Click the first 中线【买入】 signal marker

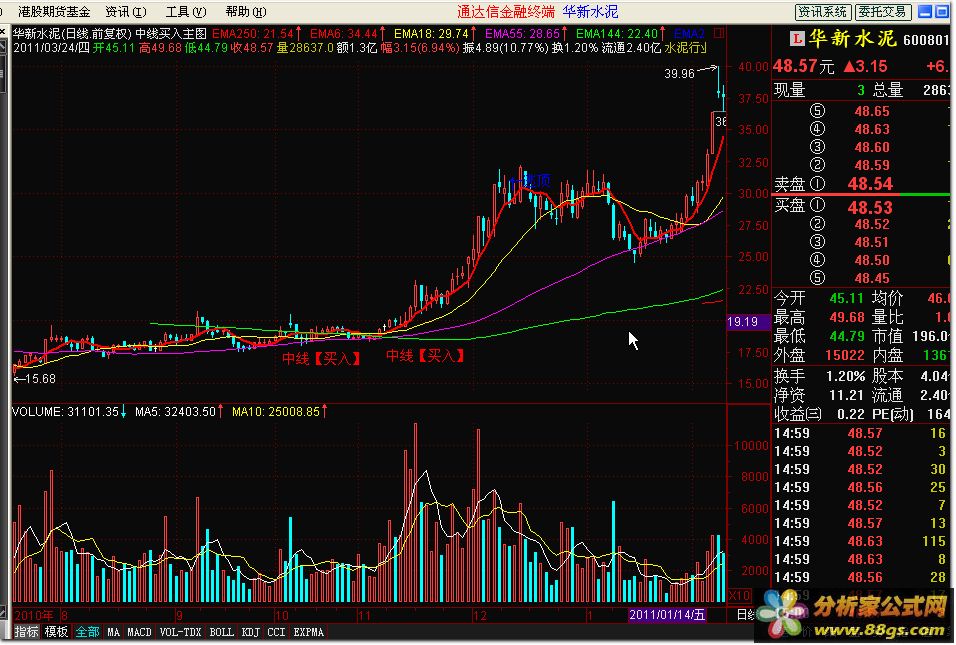pos(322,358)
